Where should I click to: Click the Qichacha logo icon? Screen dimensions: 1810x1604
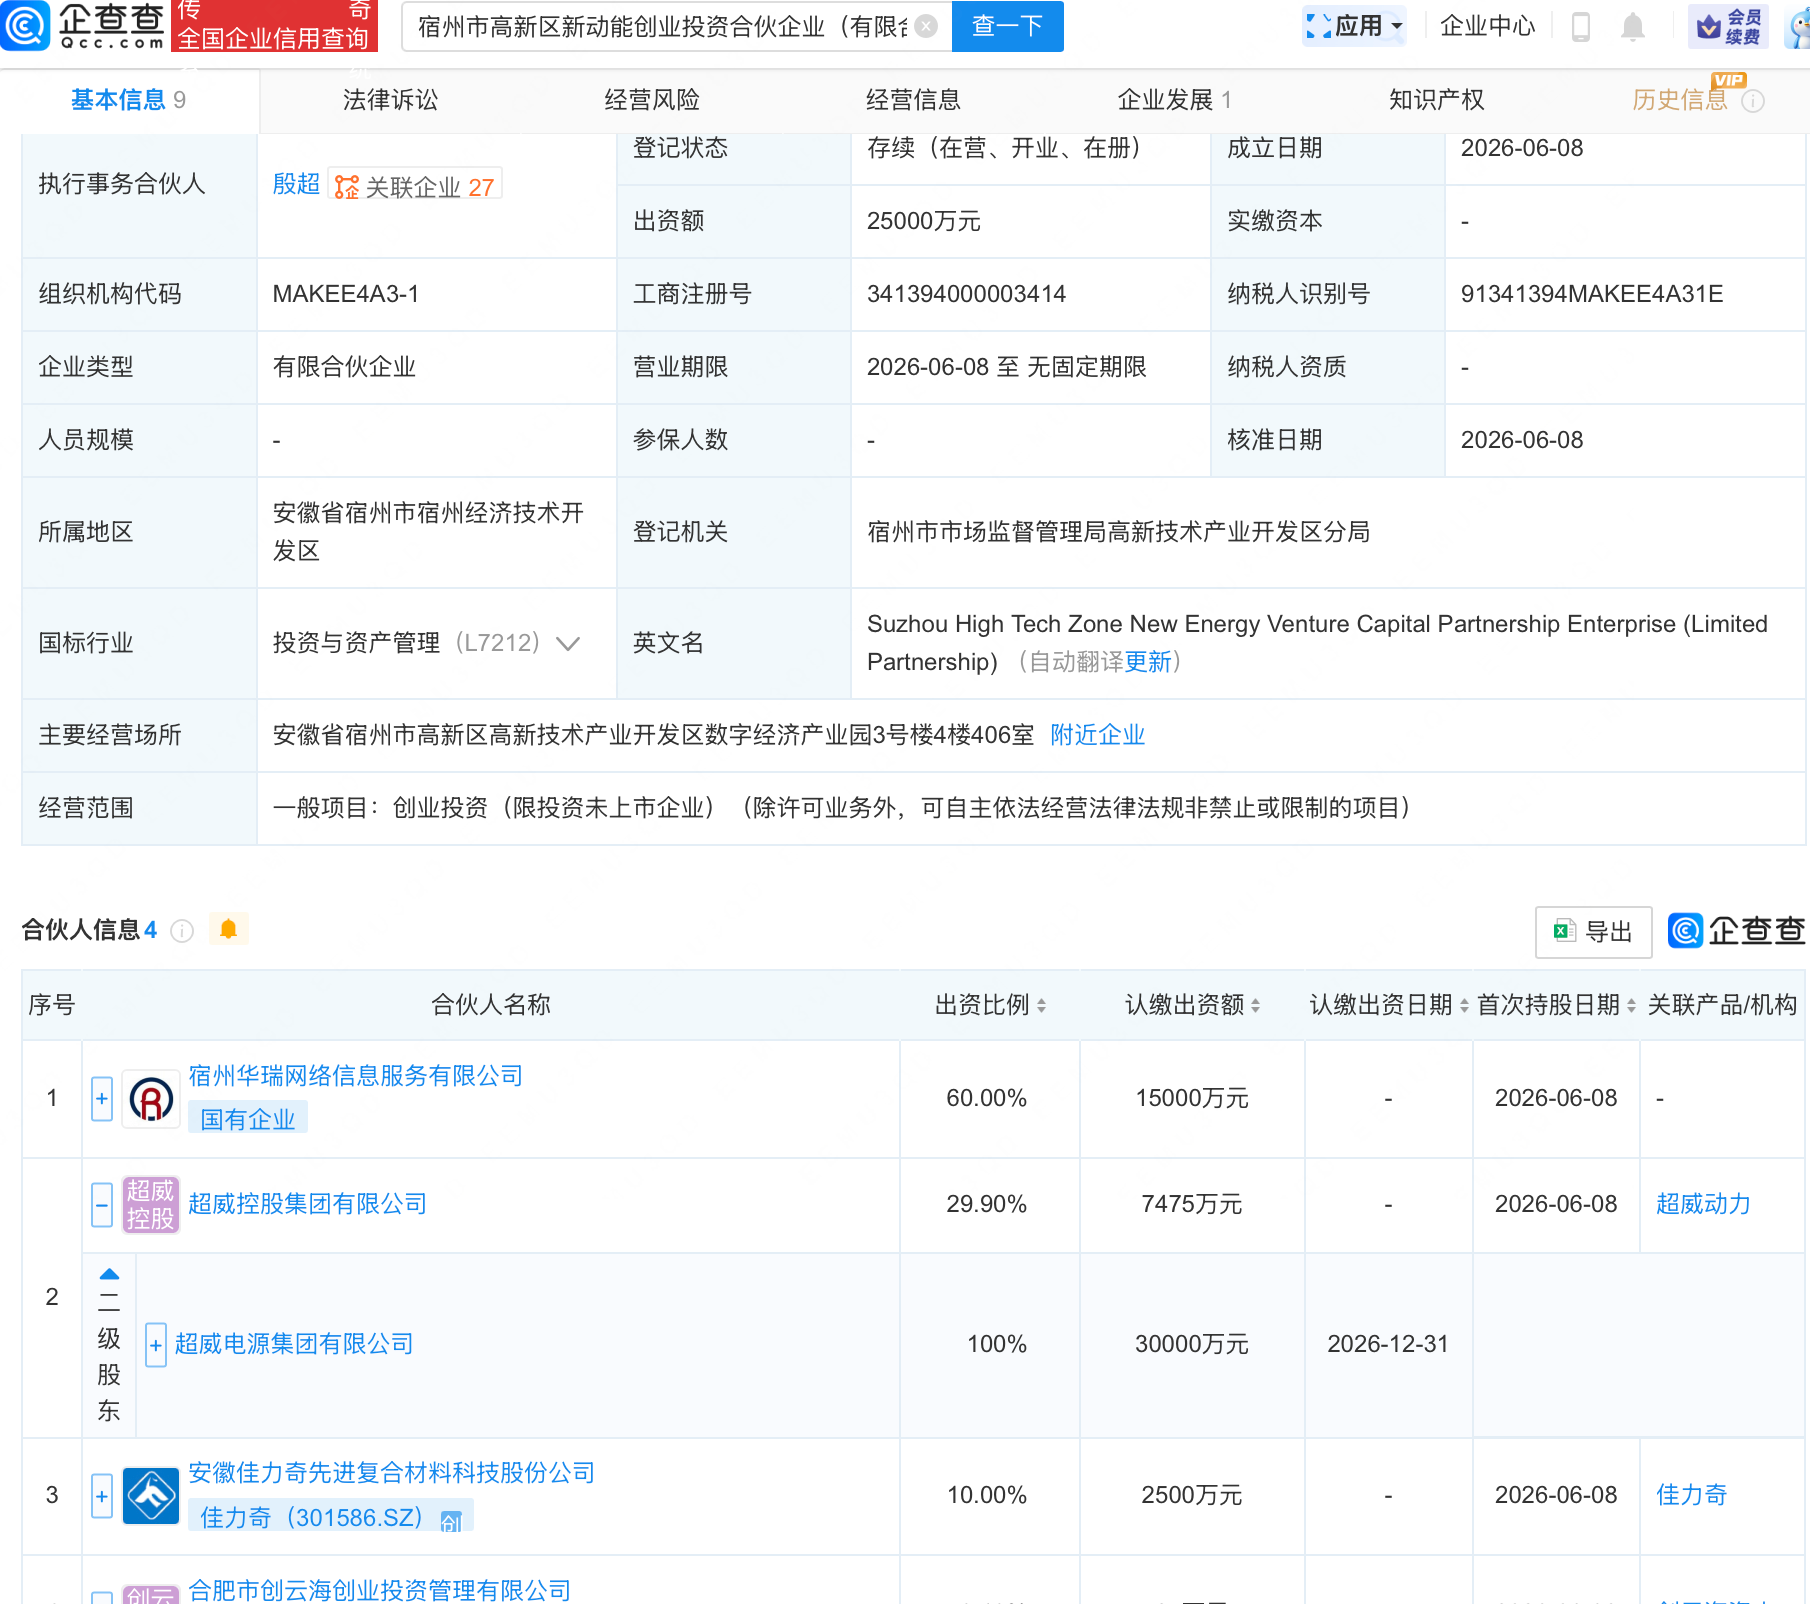25,25
